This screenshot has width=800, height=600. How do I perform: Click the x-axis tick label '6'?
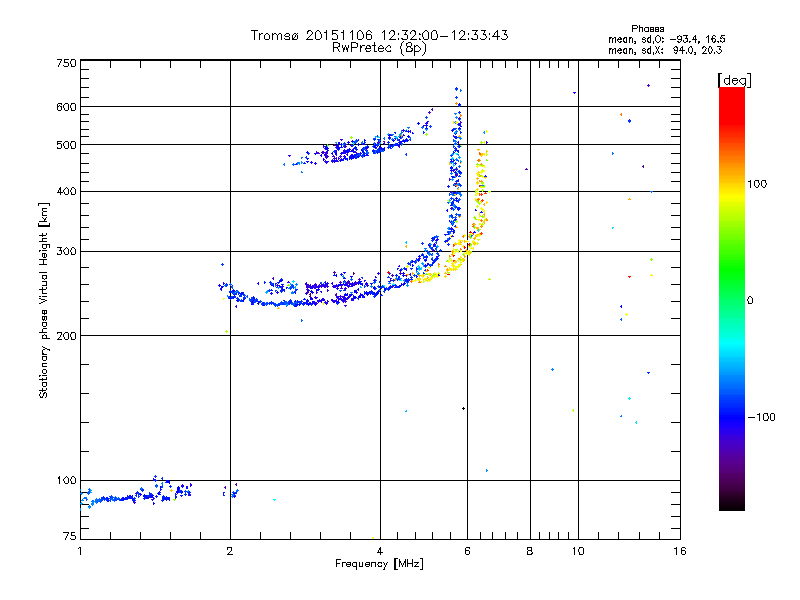coord(467,551)
